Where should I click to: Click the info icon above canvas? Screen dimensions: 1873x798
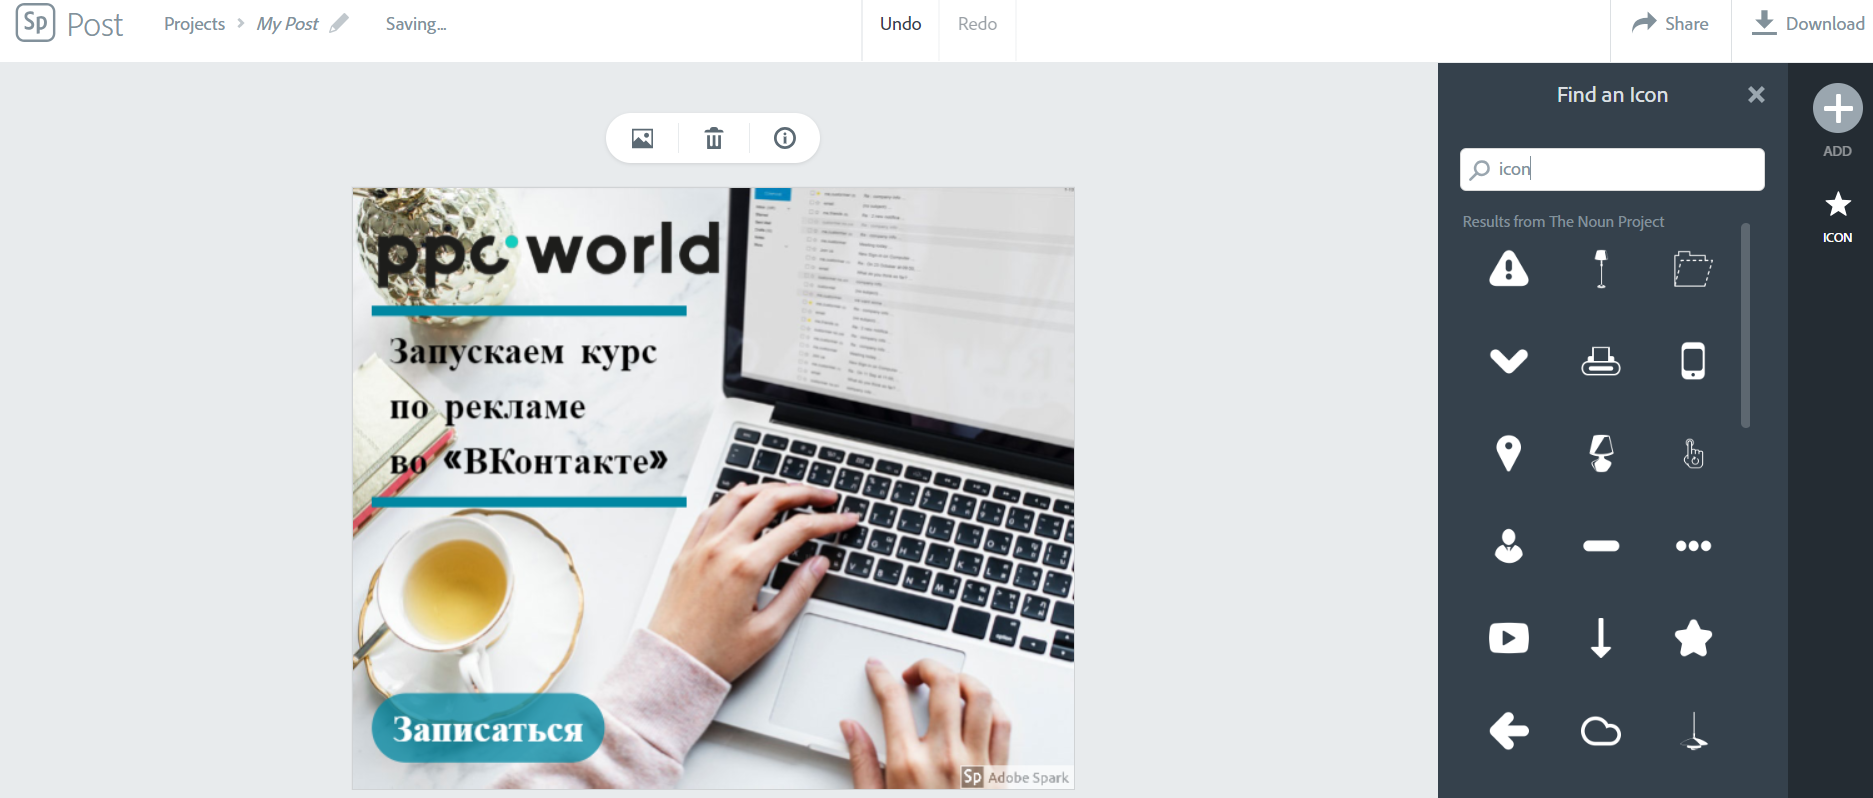(x=785, y=138)
